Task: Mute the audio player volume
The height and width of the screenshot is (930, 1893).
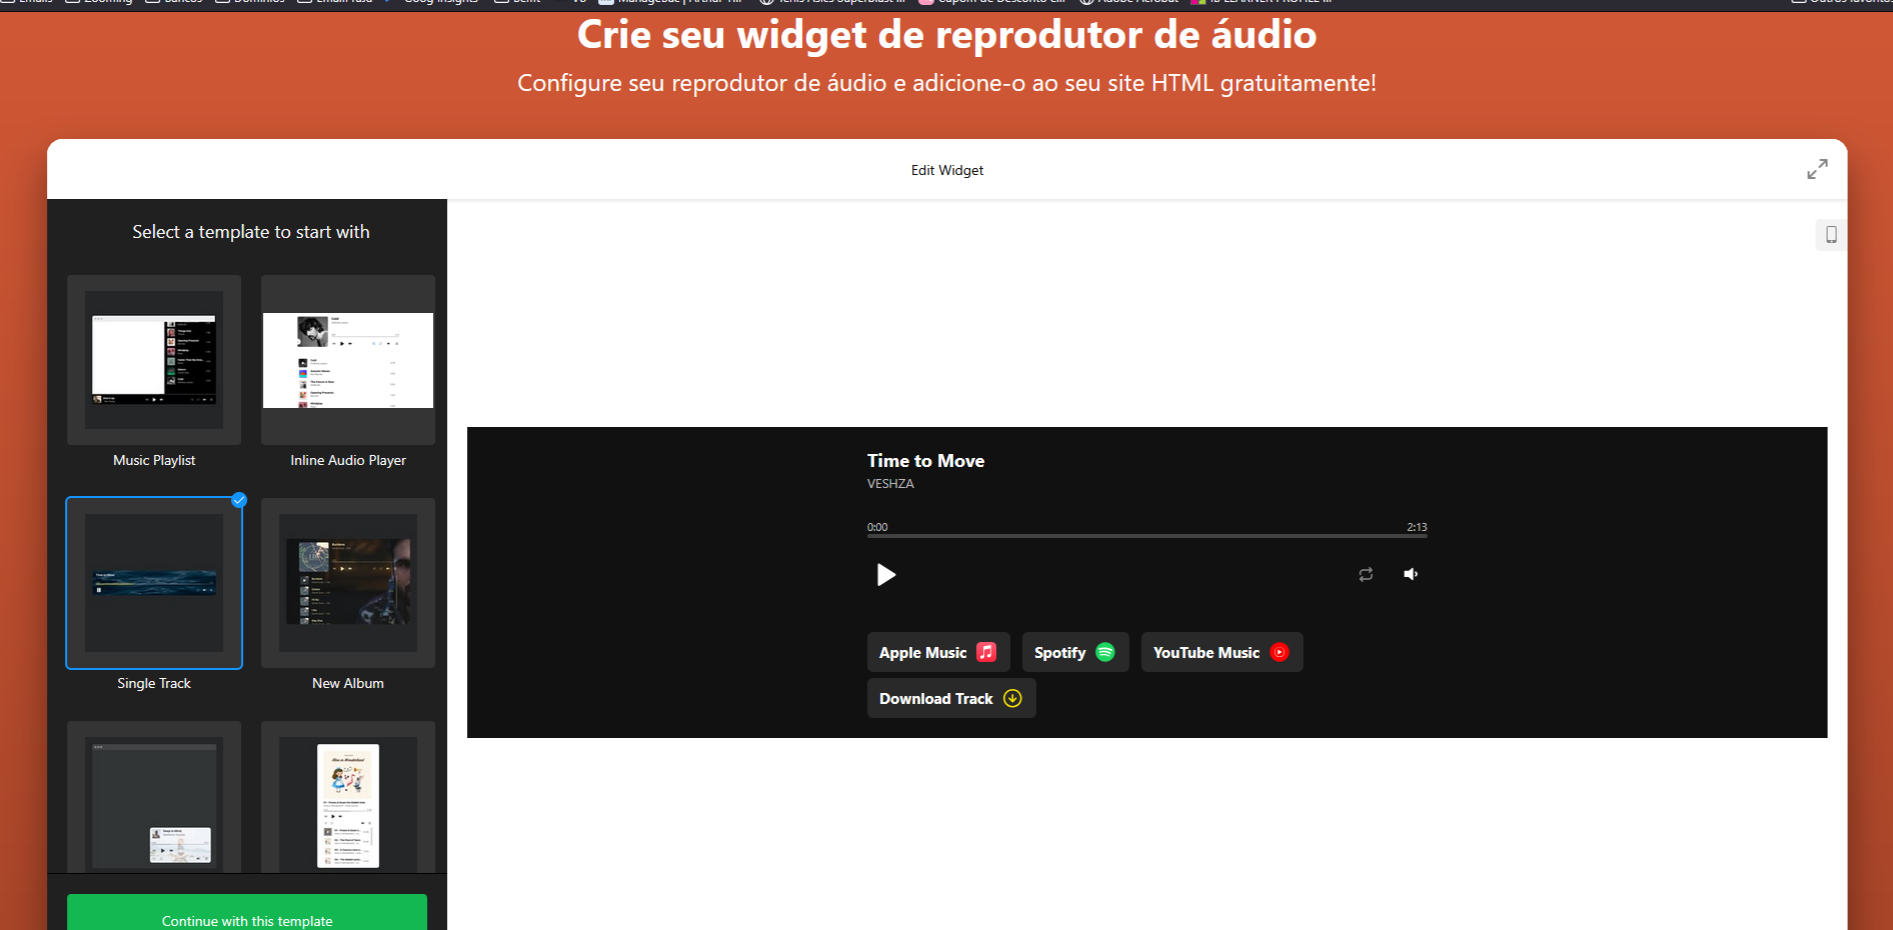Action: [1411, 574]
